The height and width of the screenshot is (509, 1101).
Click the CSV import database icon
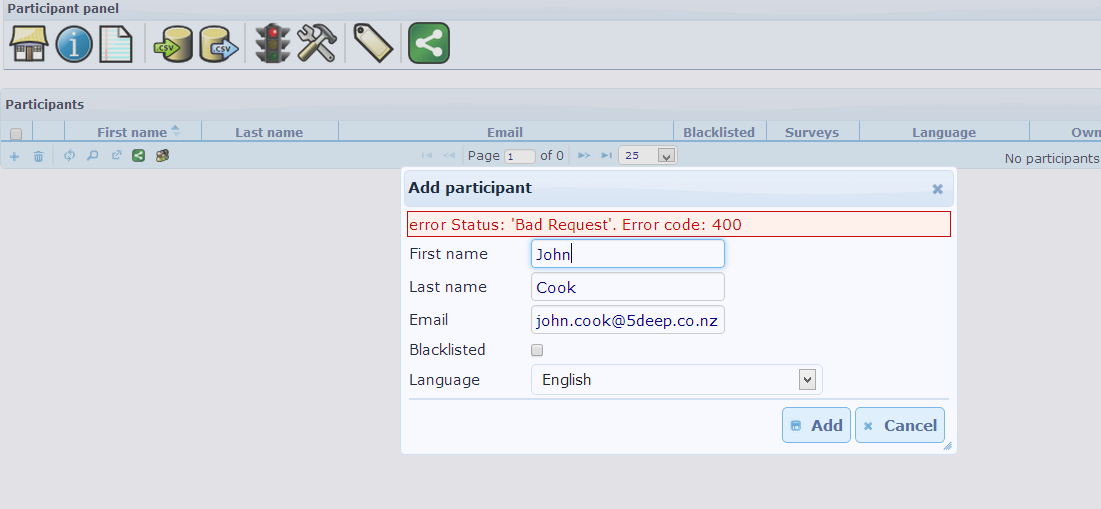(171, 44)
